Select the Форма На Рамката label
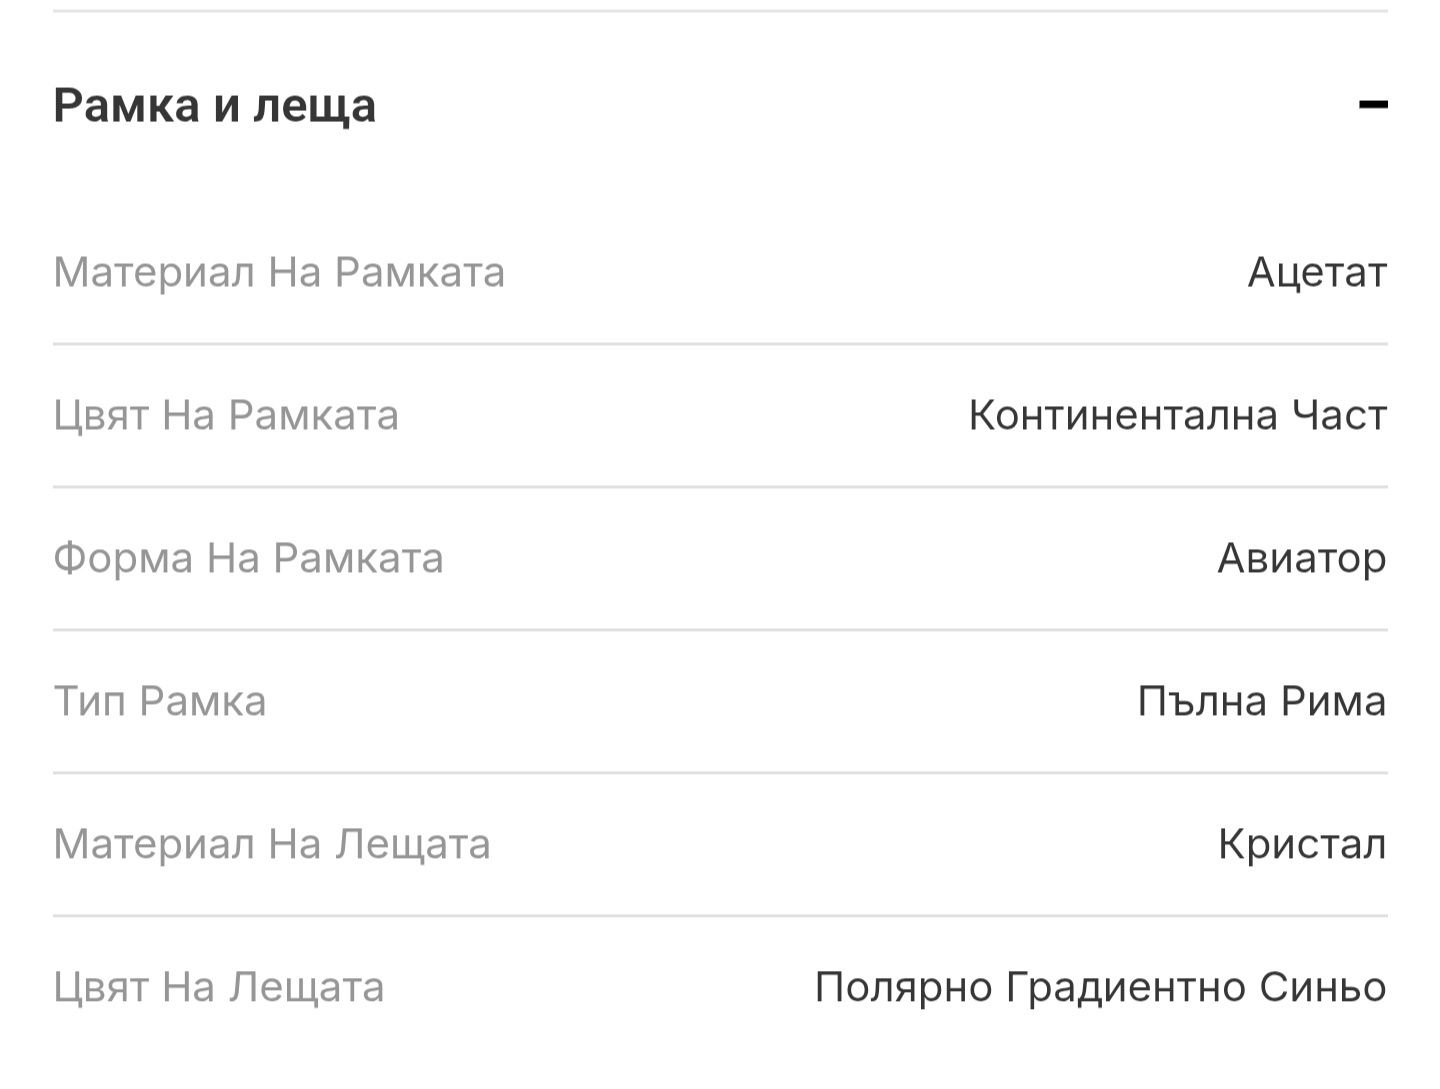Viewport: 1440px width, 1089px height. pos(248,558)
